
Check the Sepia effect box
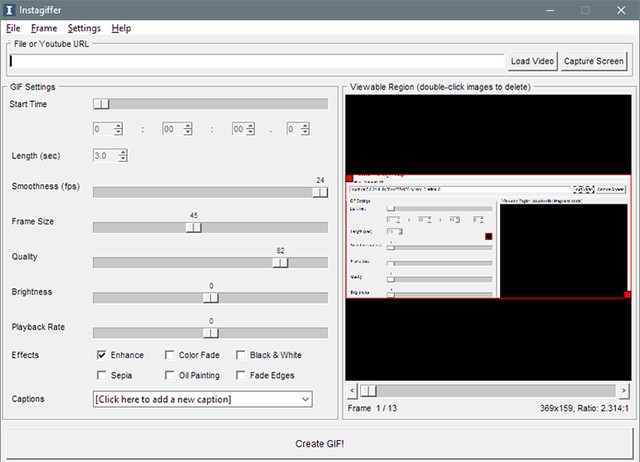(102, 376)
